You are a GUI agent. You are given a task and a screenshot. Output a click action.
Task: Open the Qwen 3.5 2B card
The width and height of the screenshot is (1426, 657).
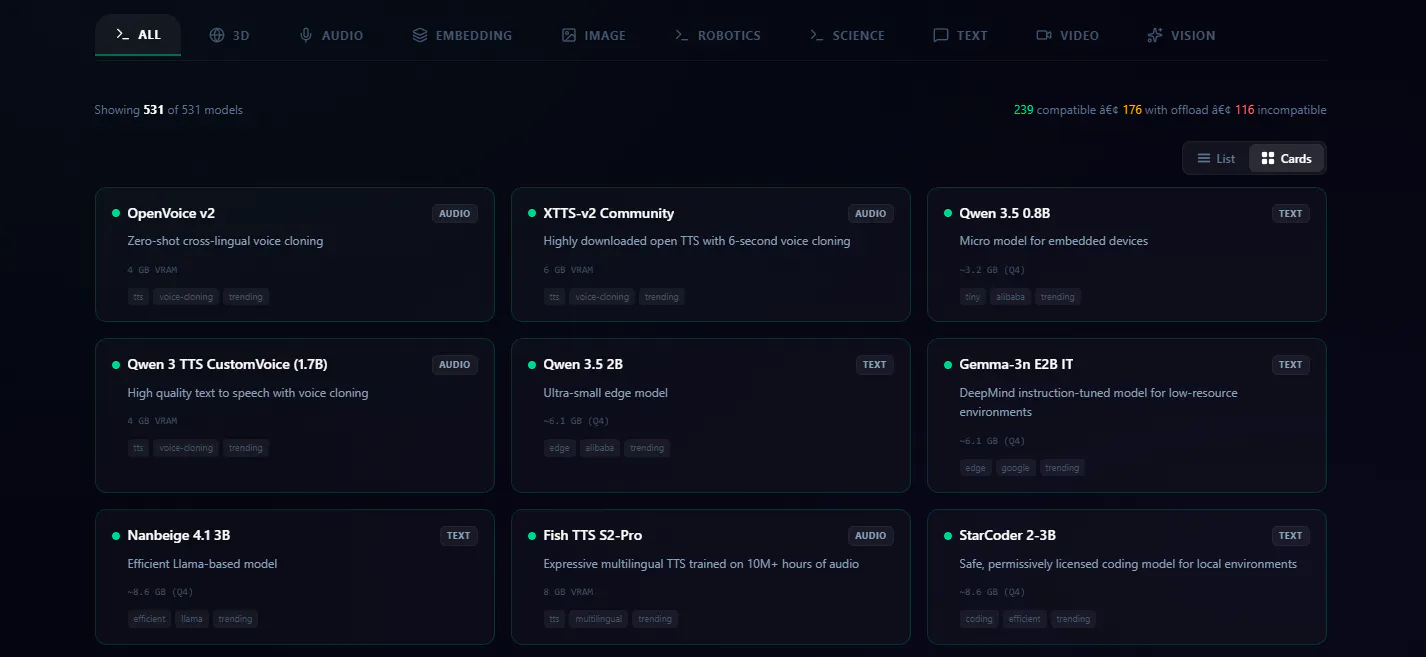coord(711,415)
